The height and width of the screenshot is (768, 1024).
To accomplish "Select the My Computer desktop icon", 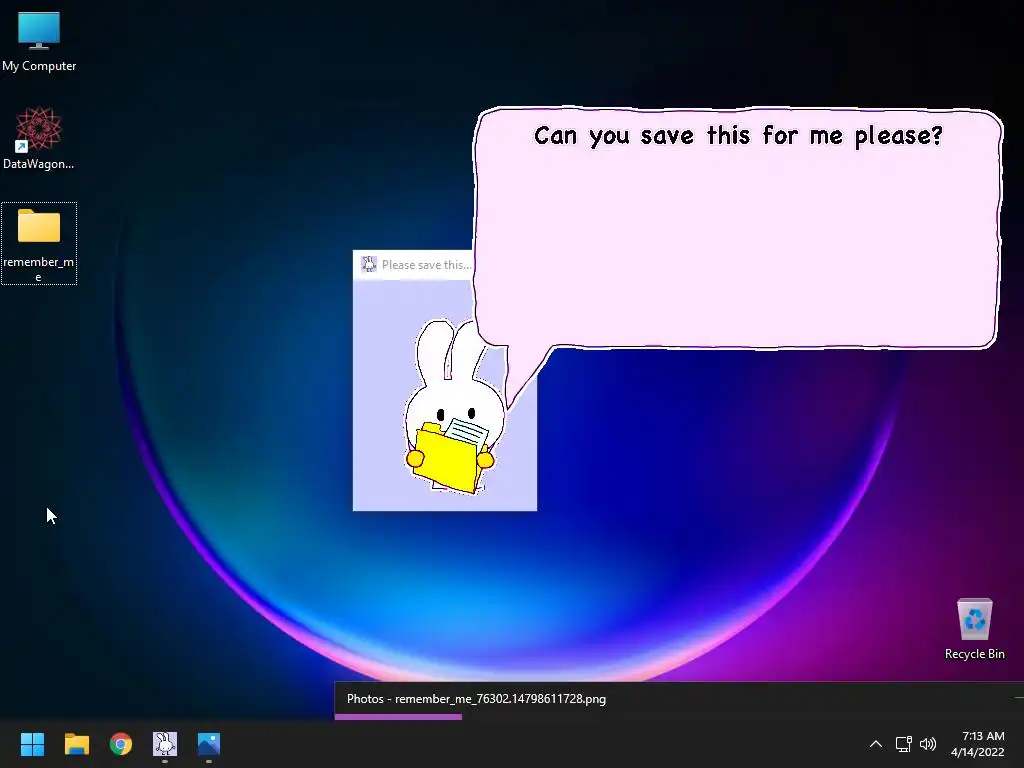I will coord(39,42).
